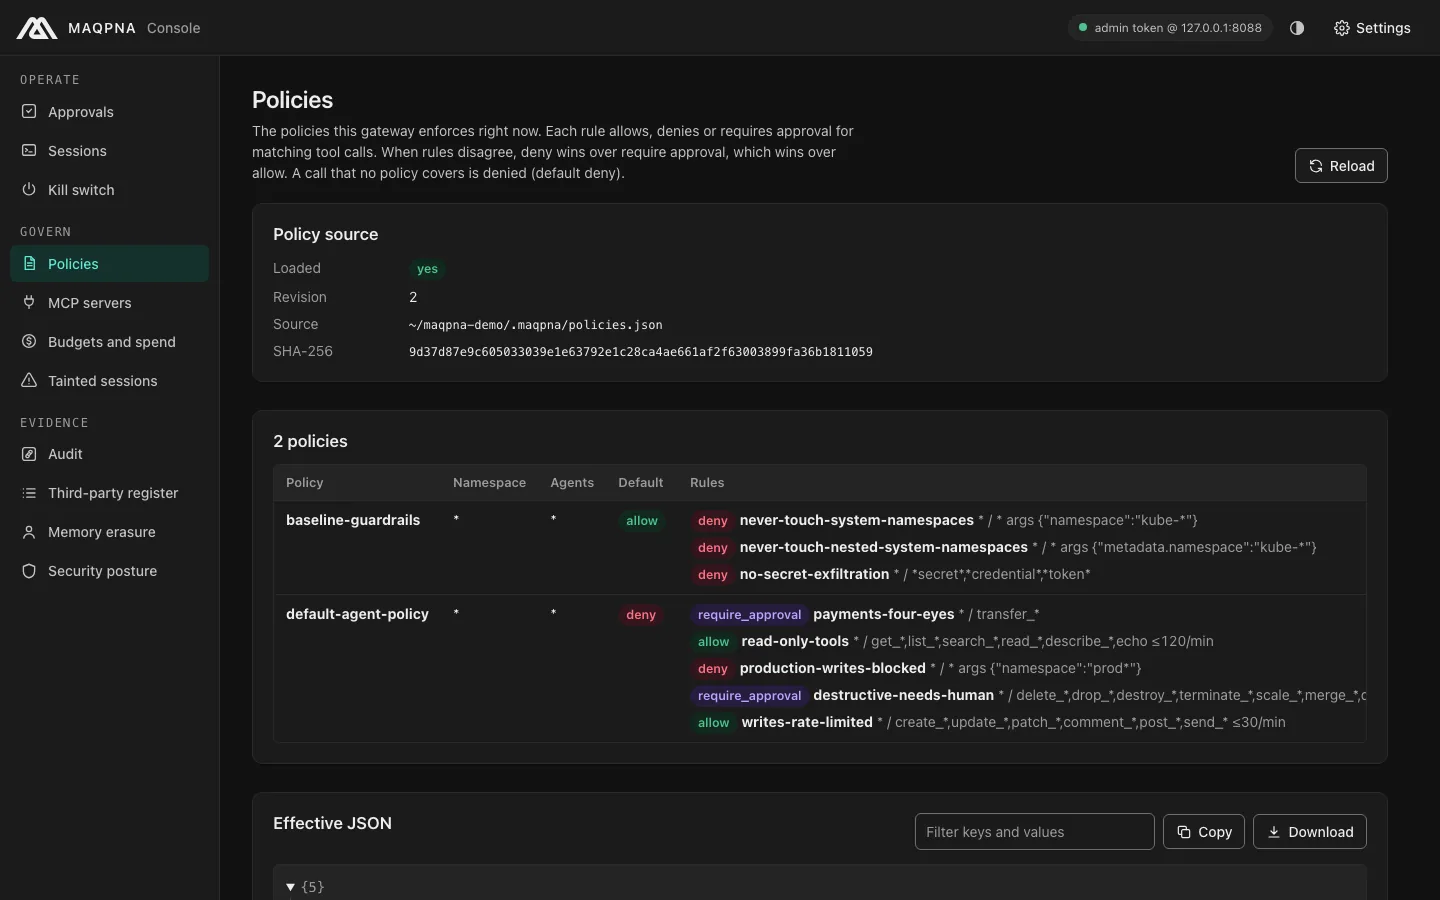Screen dimensions: 1440x900
Task: Open Security posture page
Action: tap(109, 570)
